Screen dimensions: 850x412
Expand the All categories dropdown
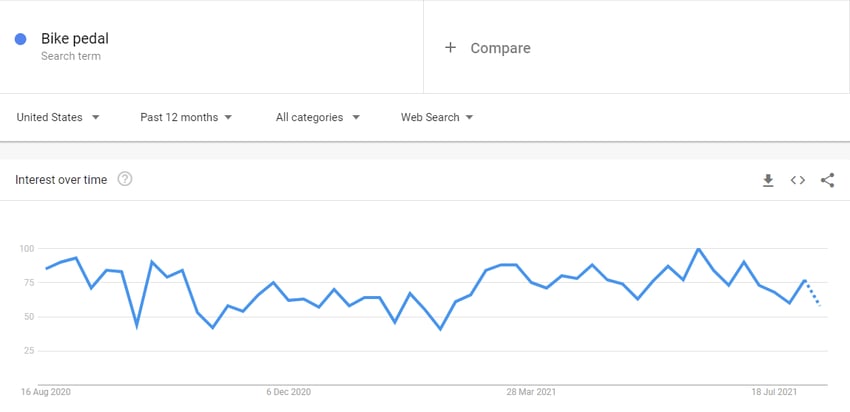[318, 117]
